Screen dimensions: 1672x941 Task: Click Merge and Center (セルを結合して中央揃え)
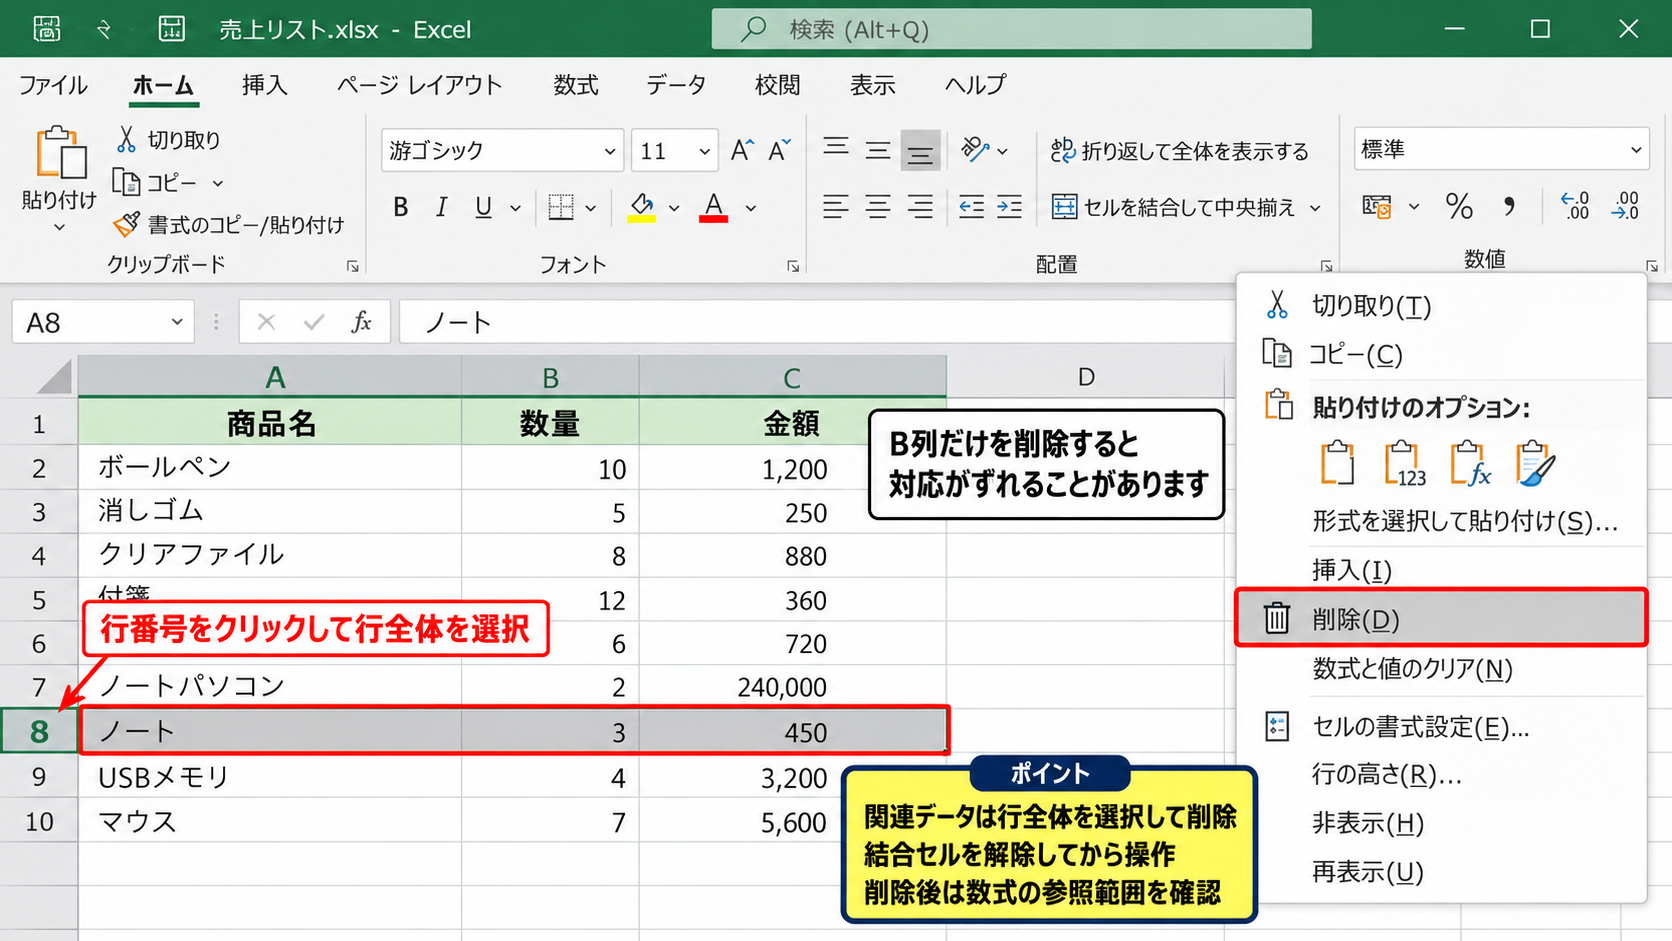tap(1175, 207)
